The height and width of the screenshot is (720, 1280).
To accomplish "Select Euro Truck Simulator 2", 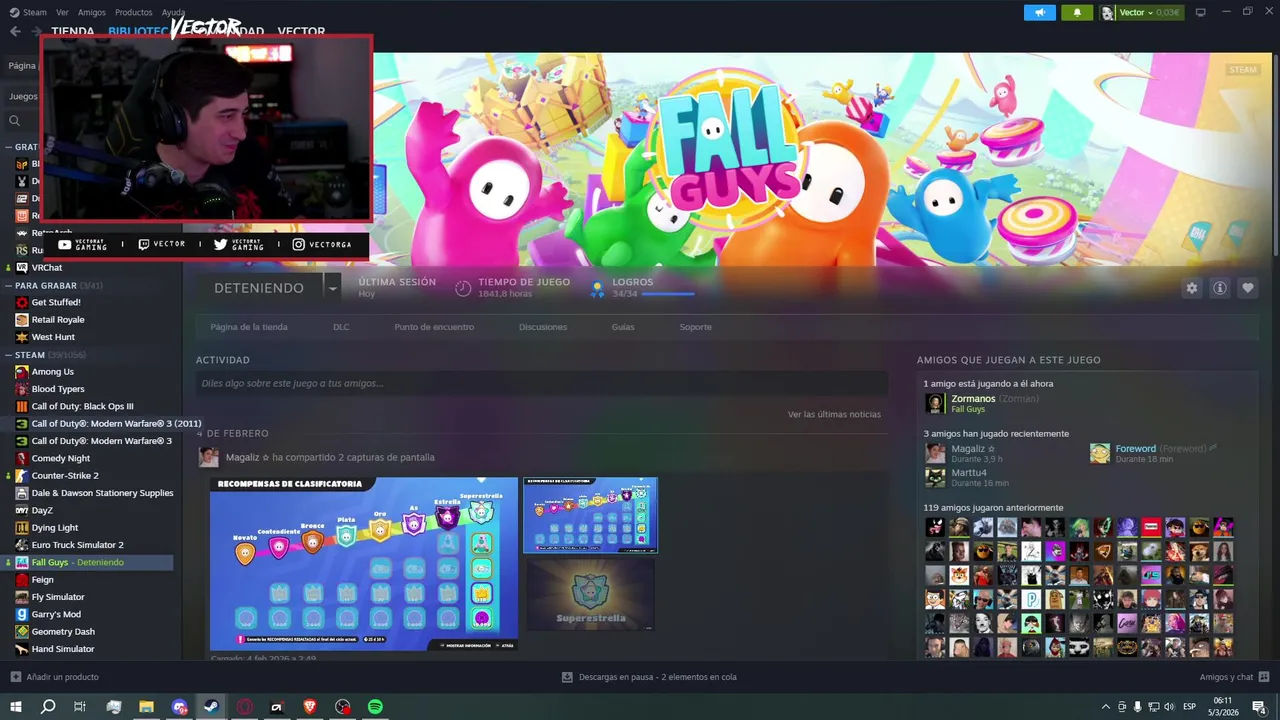I will point(77,545).
